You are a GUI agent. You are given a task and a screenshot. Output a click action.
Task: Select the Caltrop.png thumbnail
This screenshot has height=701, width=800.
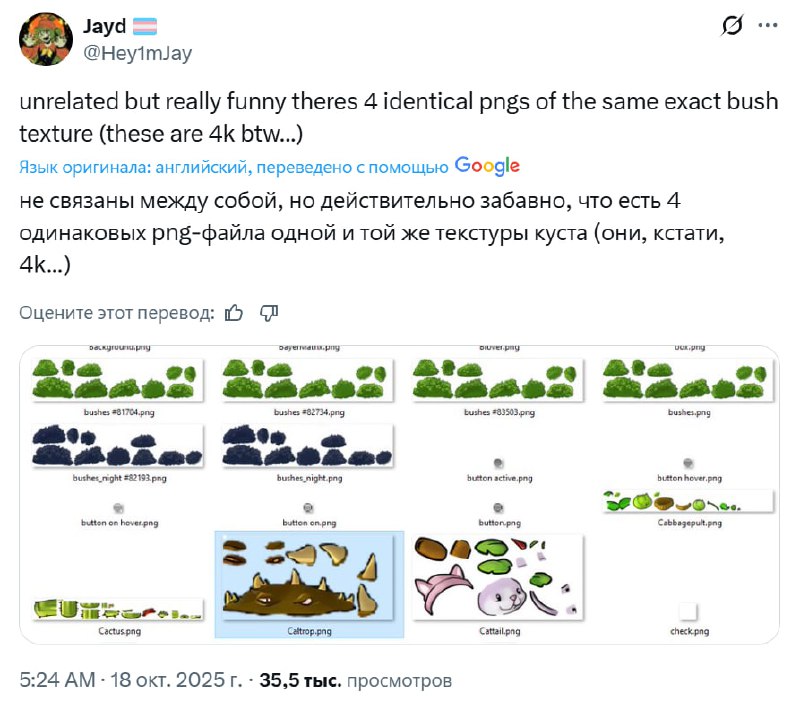click(x=309, y=580)
